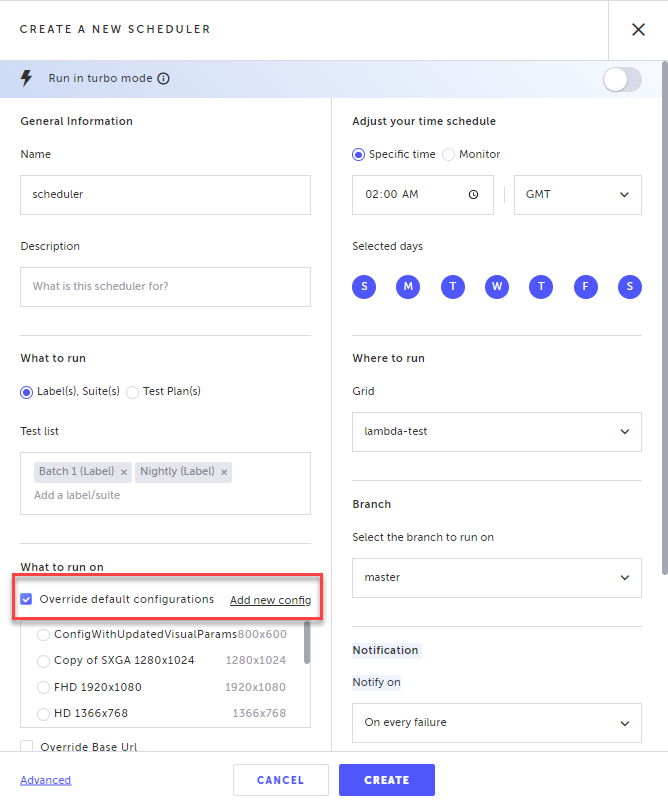Screen dimensions: 668x807
Task: Choose the FHD 1920x1080 configuration
Action: [43, 688]
